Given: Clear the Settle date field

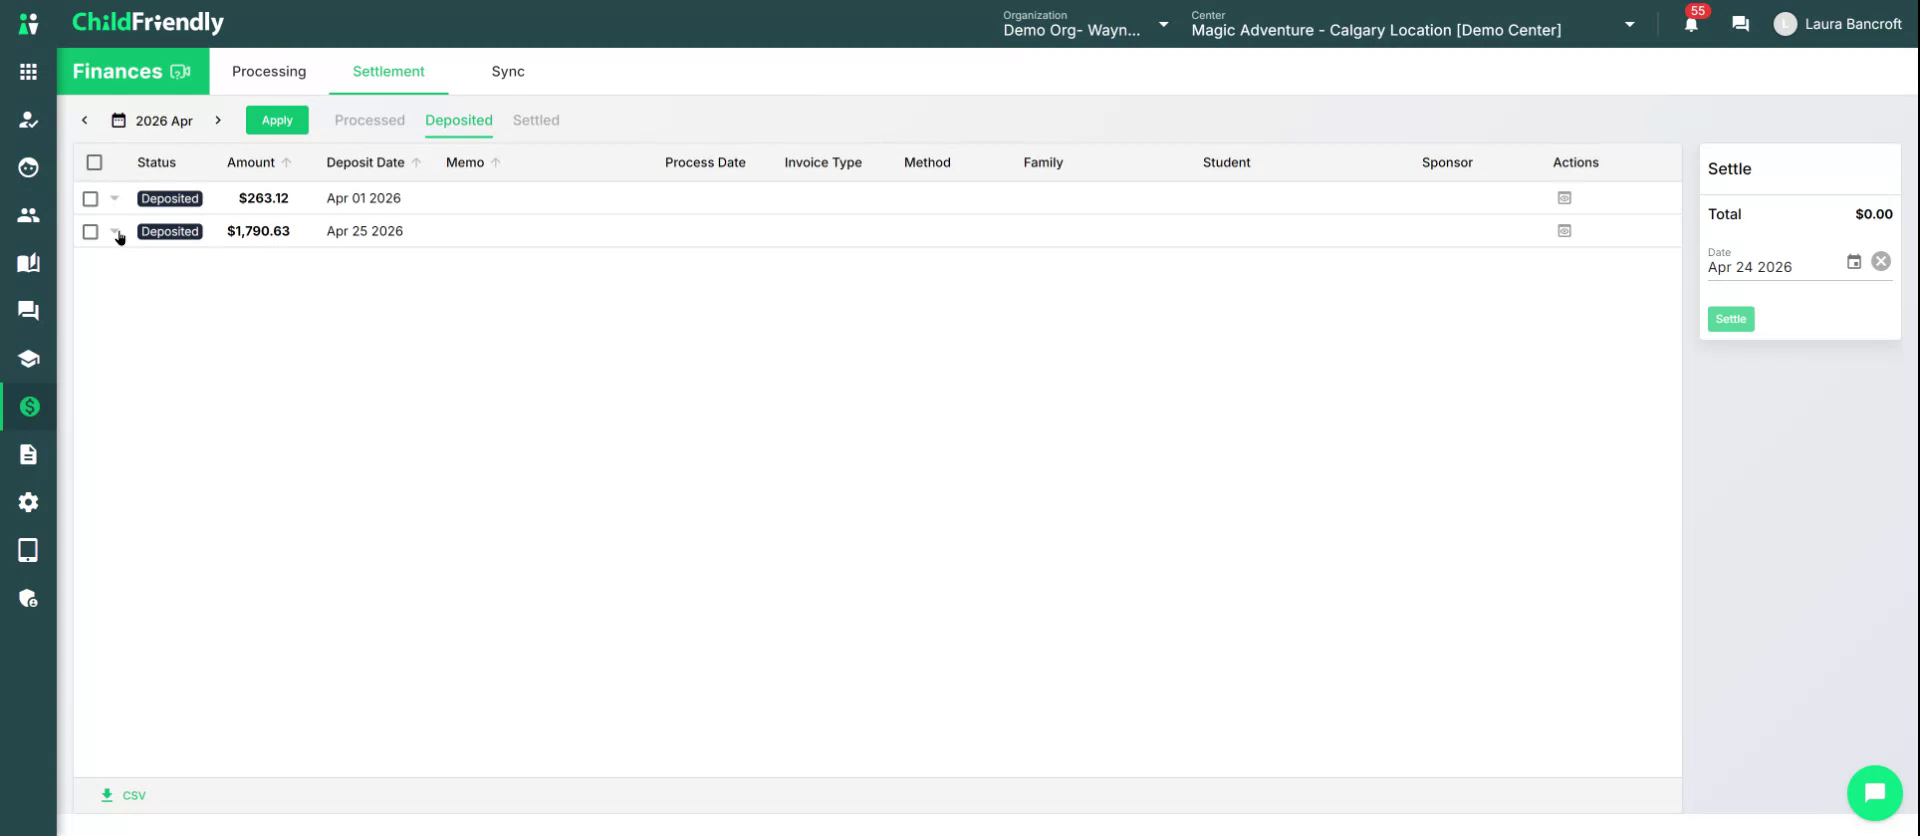Looking at the screenshot, I should tap(1881, 261).
